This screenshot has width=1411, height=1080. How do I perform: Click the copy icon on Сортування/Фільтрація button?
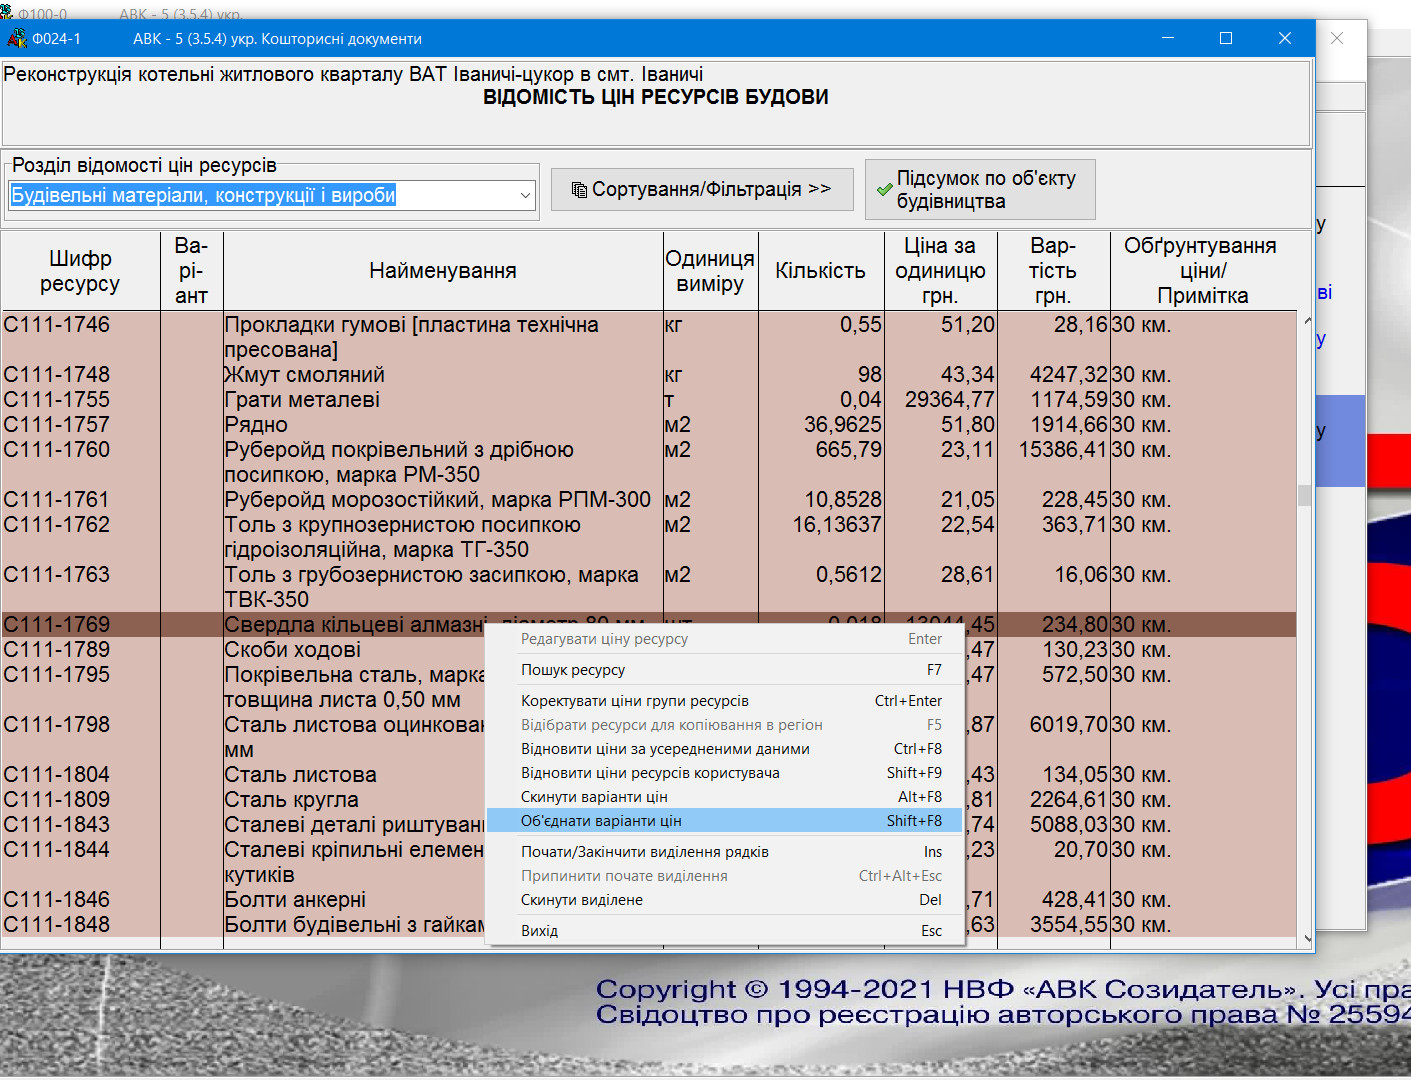pos(579,189)
